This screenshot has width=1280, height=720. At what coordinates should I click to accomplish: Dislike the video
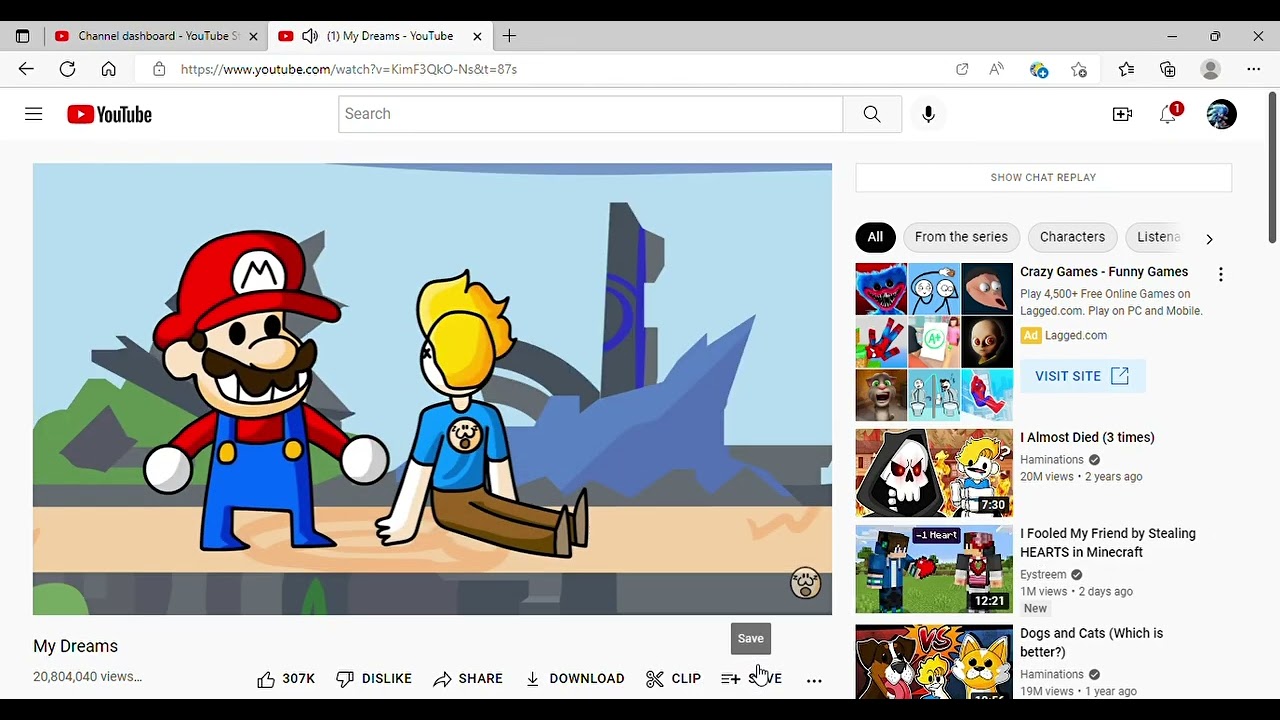[374, 679]
